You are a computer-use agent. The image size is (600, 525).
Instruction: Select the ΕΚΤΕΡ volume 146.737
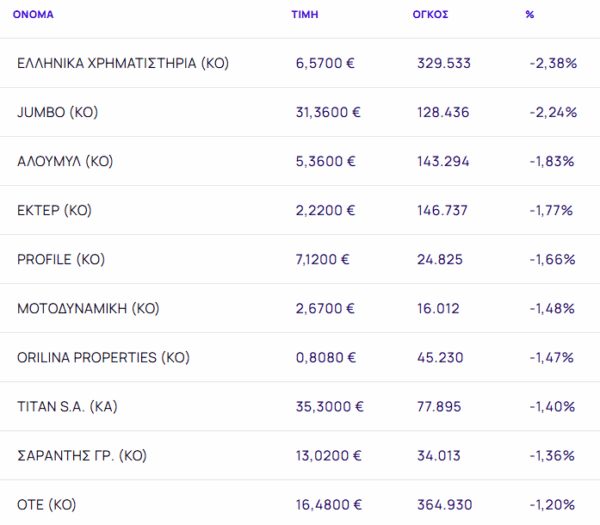tap(443, 210)
